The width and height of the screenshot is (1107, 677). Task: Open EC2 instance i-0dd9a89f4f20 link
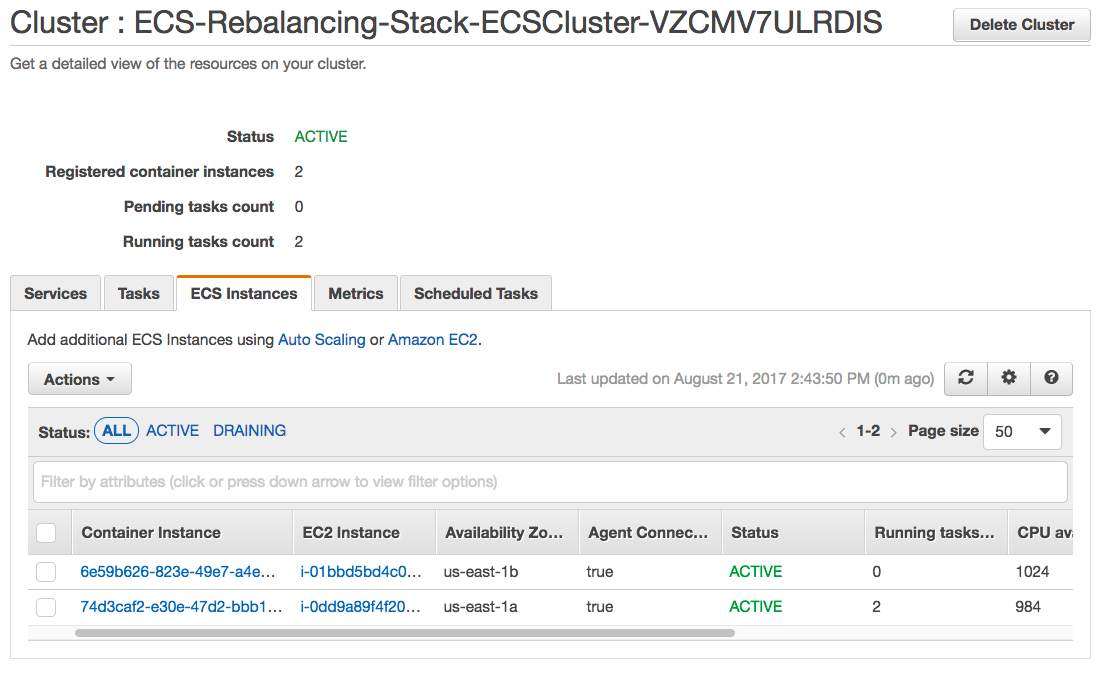pos(360,607)
